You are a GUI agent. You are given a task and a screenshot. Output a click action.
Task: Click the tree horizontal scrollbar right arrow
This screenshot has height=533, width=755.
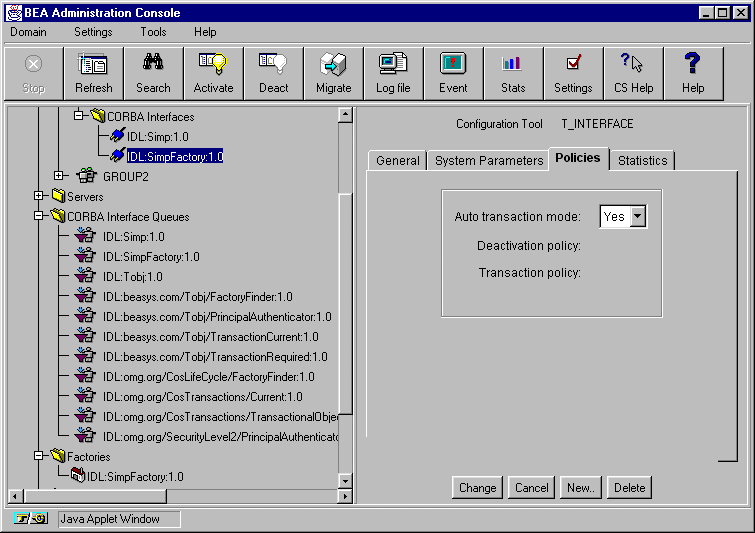pos(345,496)
